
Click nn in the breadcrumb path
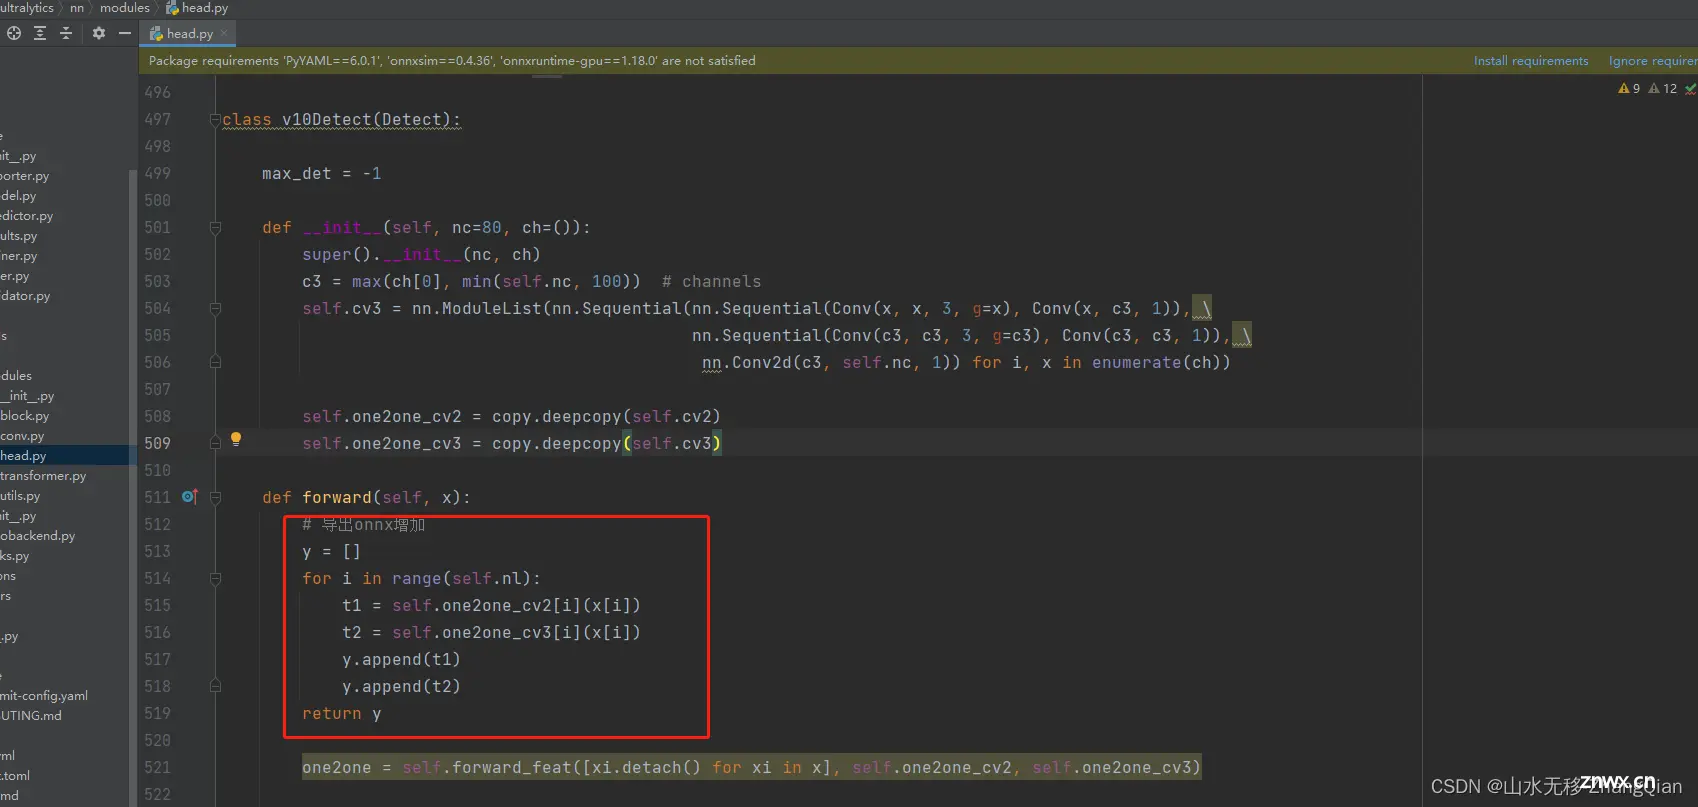[77, 8]
